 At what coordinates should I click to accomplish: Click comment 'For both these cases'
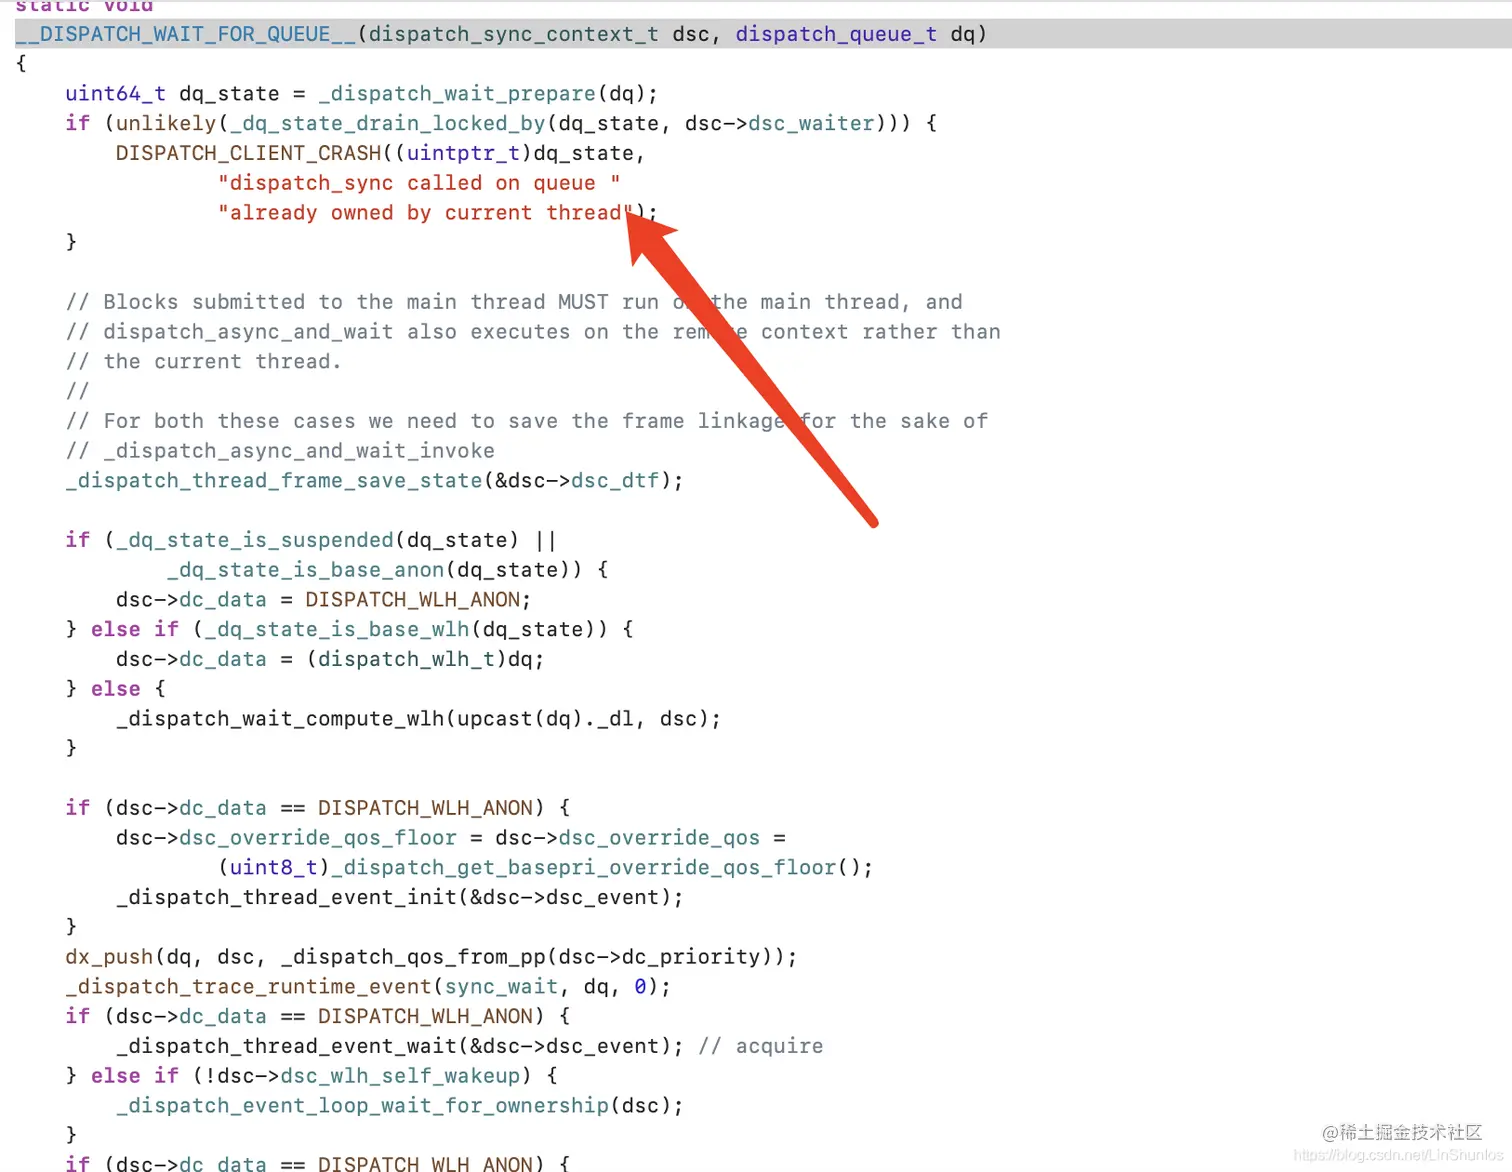527,421
